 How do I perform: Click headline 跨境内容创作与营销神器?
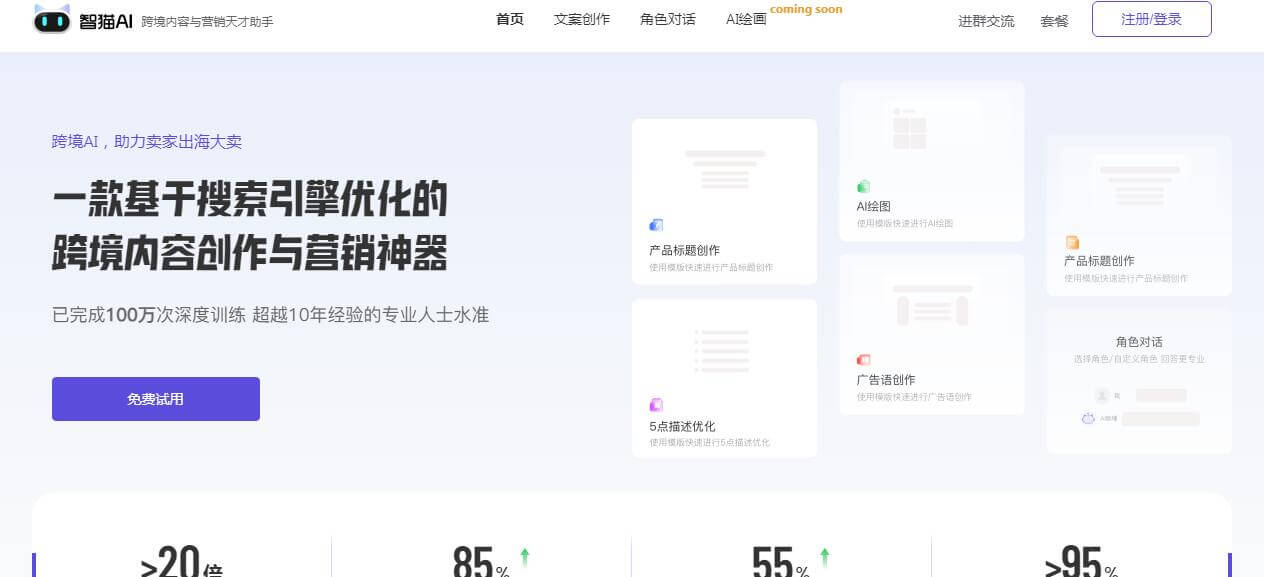pyautogui.click(x=250, y=254)
